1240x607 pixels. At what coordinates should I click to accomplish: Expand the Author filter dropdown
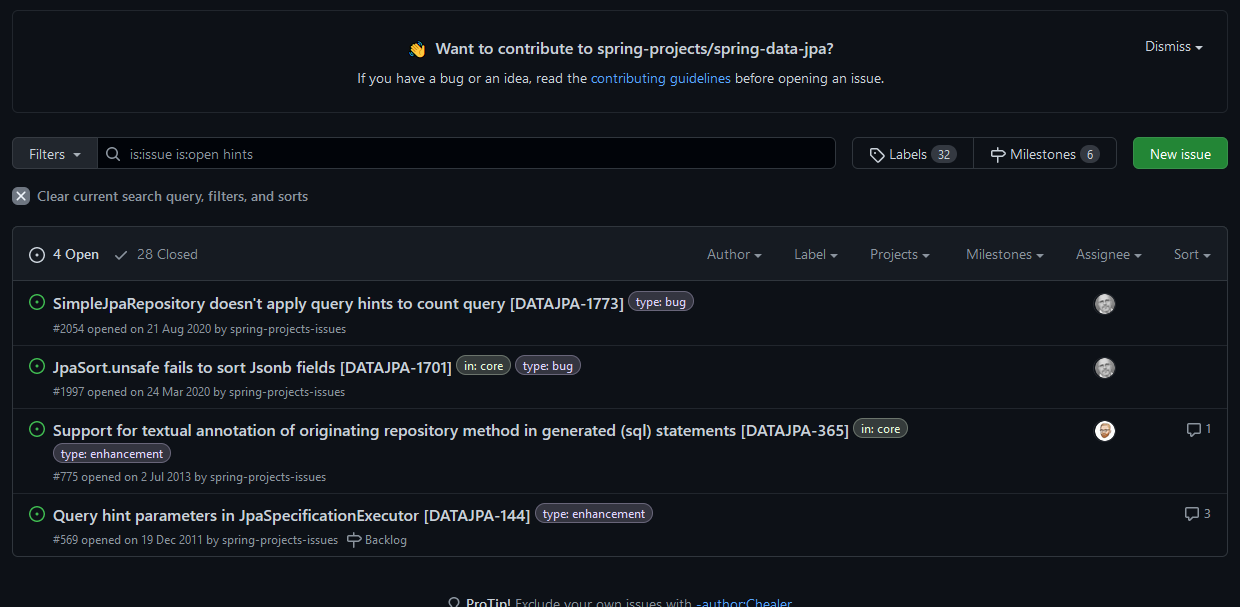tap(734, 255)
